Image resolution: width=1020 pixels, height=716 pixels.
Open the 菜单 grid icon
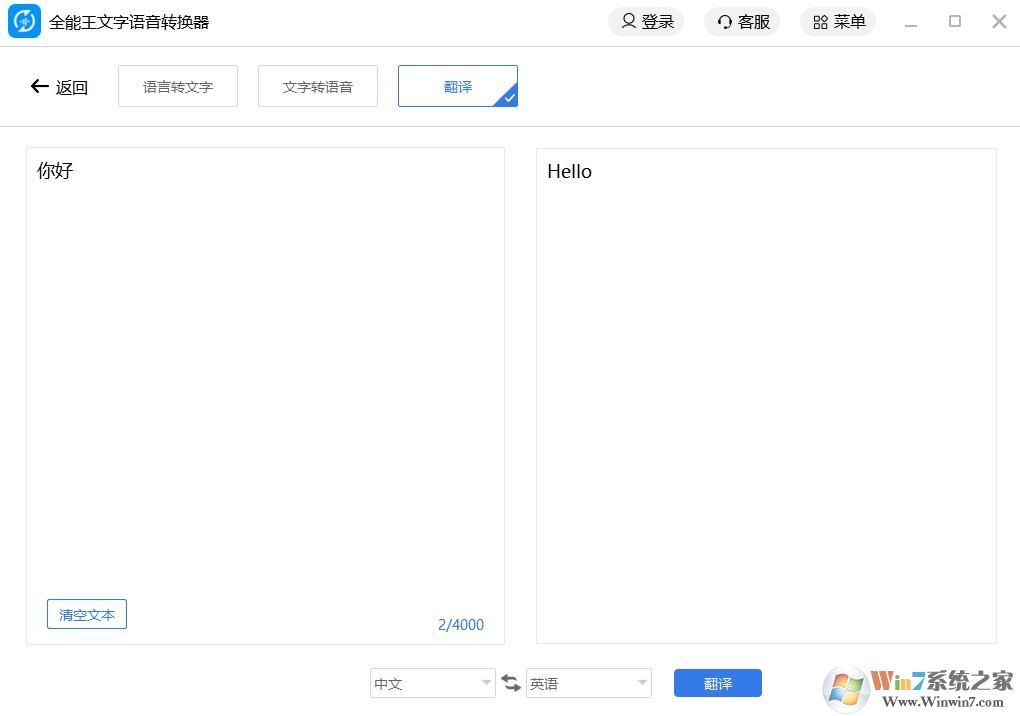point(838,21)
